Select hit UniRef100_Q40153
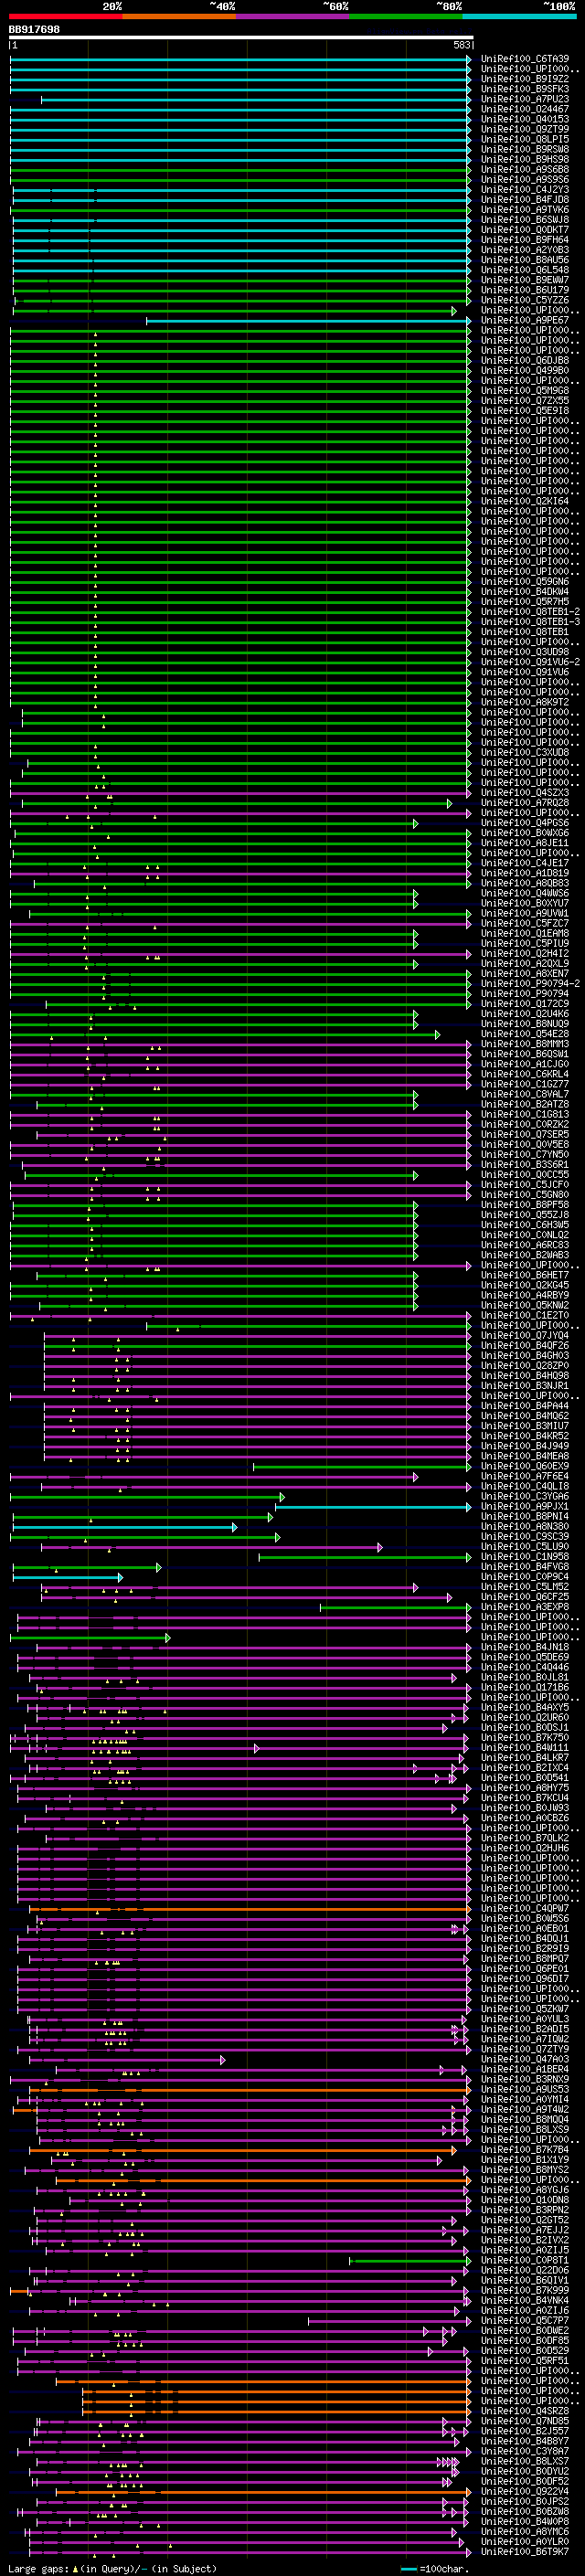This screenshot has height=2576, width=585. click(525, 119)
